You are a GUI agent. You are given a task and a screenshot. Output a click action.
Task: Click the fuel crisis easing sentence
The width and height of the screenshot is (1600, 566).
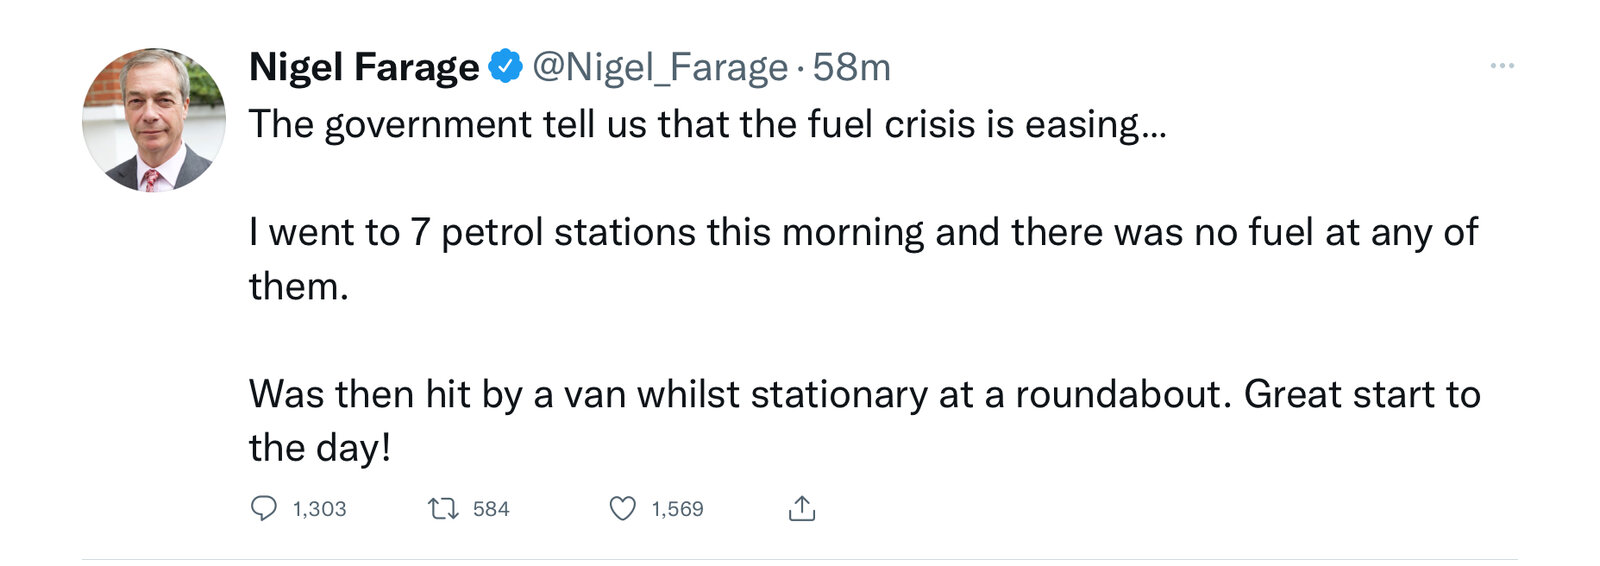tap(707, 125)
